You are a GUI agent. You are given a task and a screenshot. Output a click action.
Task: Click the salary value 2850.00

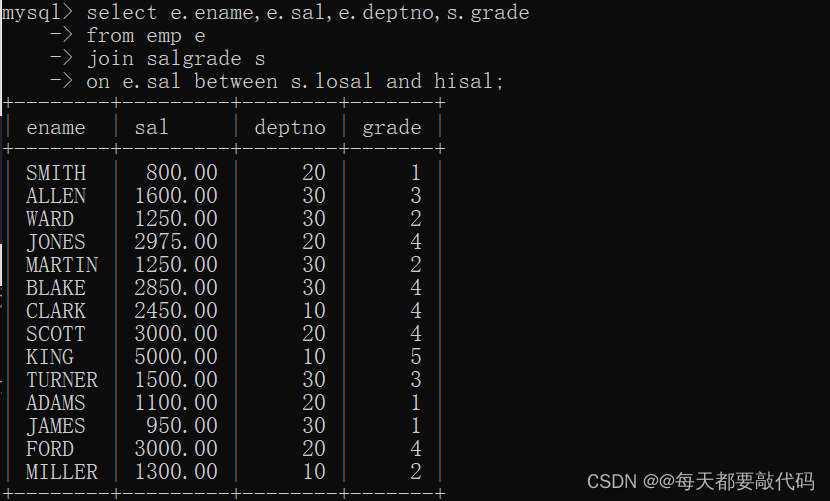point(176,288)
